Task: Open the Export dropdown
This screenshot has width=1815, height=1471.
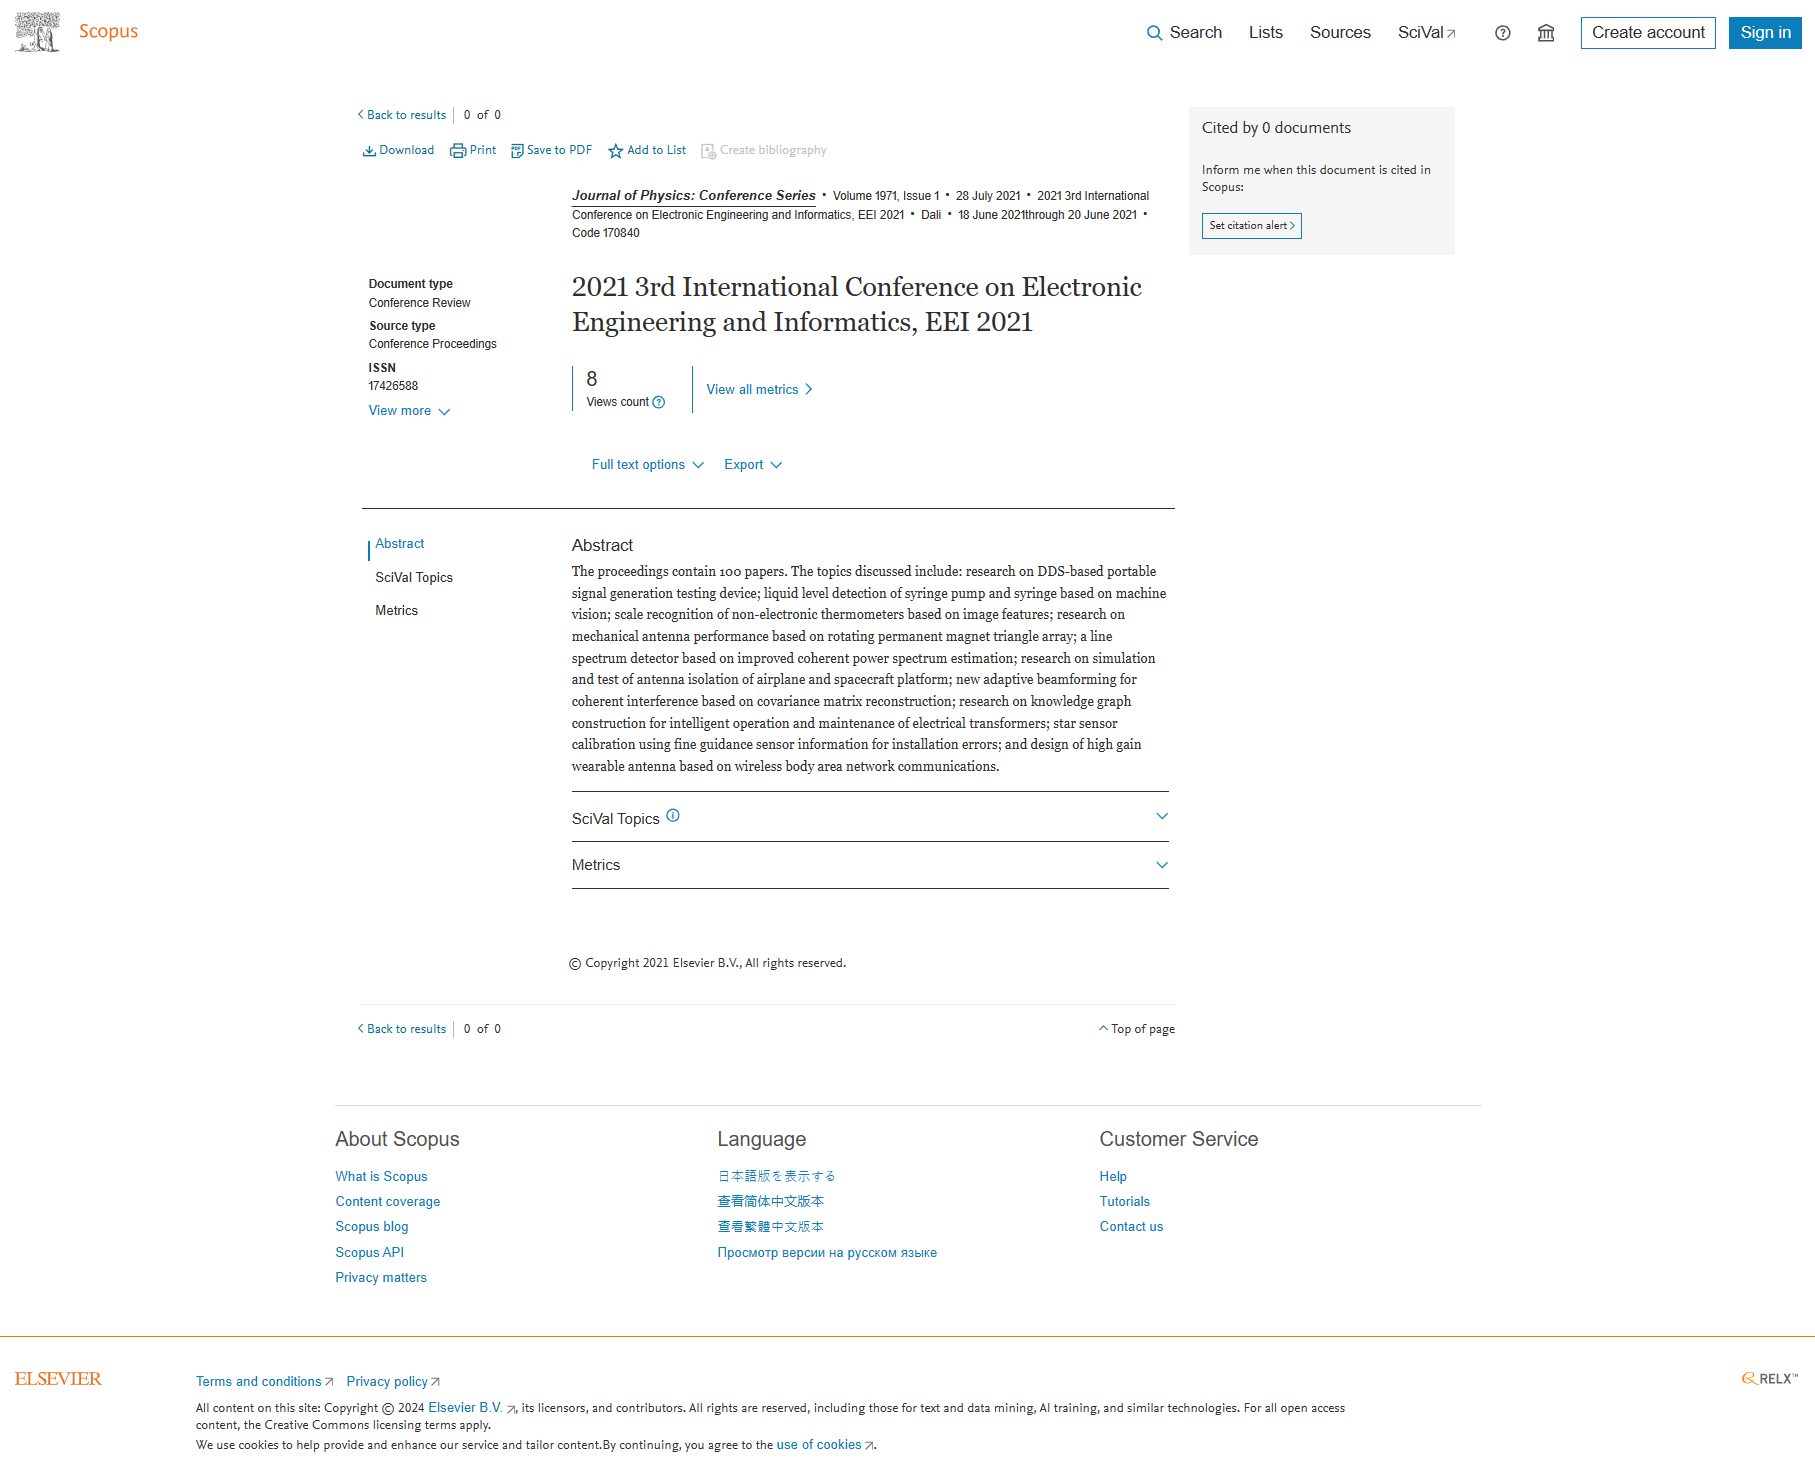Action: pyautogui.click(x=753, y=465)
